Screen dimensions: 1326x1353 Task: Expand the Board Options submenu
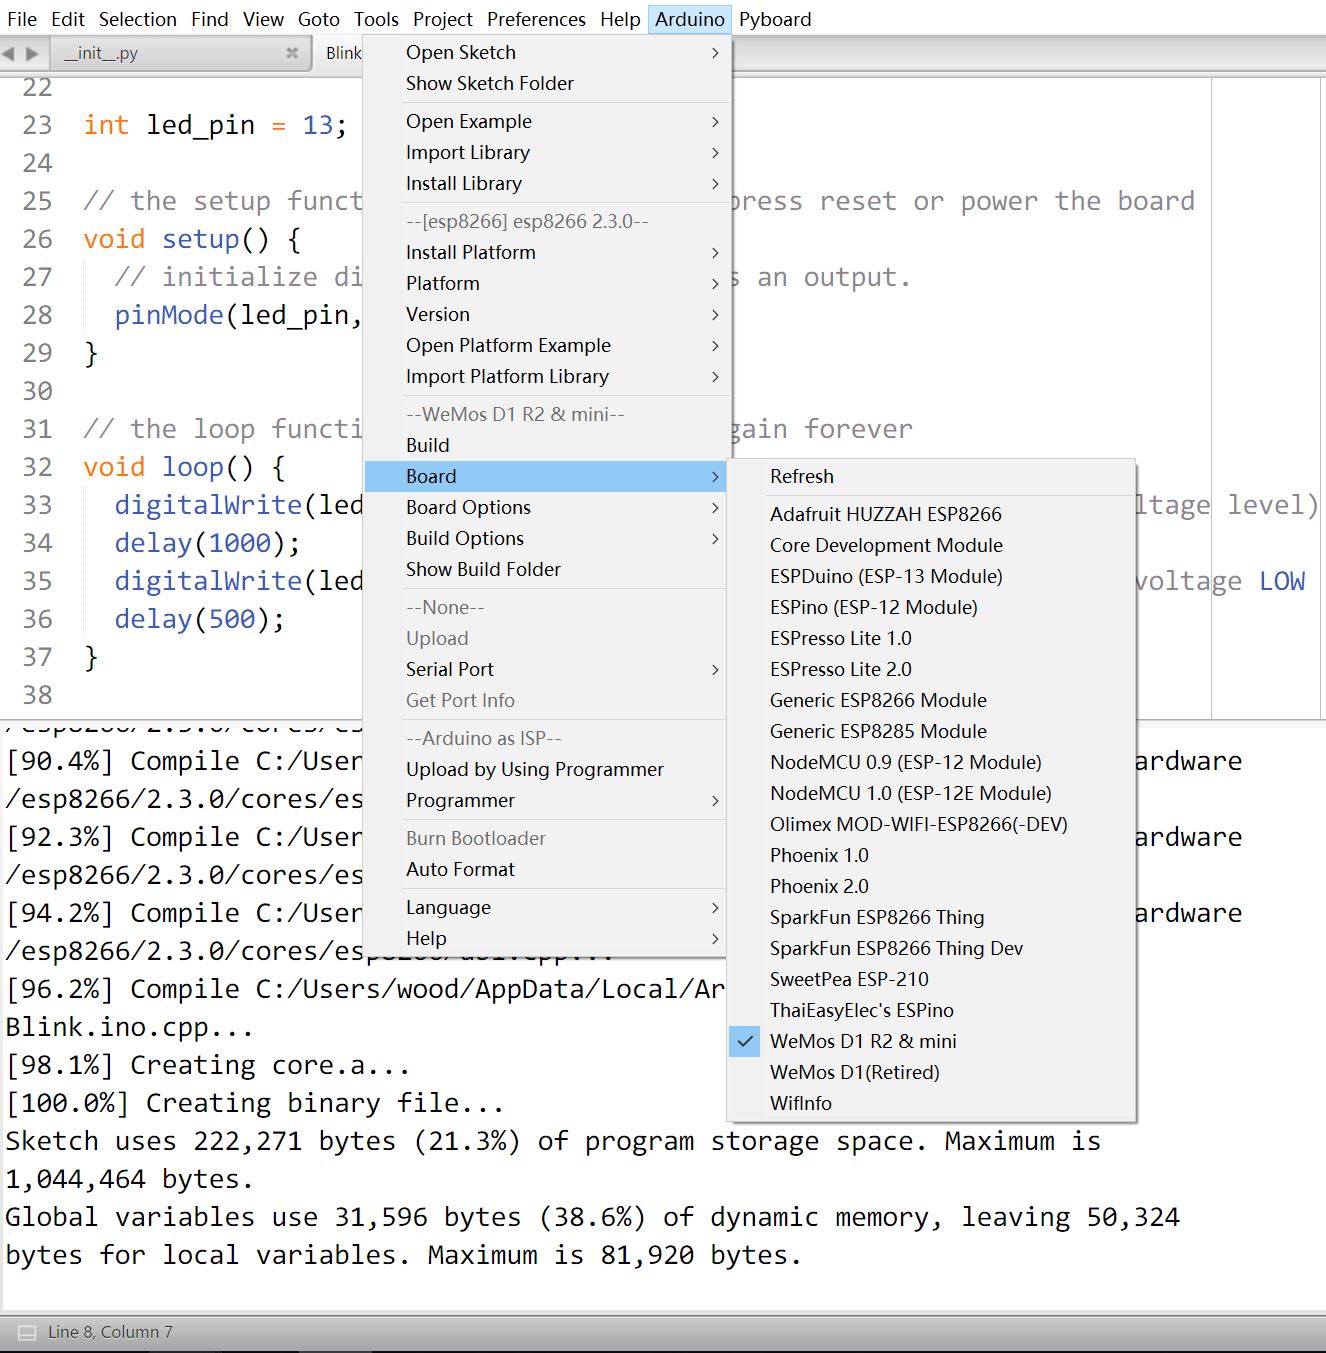click(x=547, y=507)
